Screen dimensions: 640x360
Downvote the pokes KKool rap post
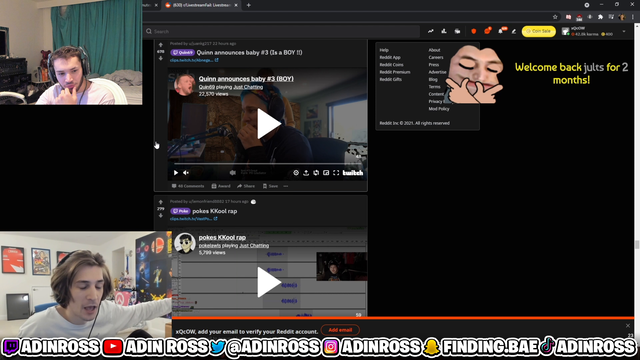(160, 216)
